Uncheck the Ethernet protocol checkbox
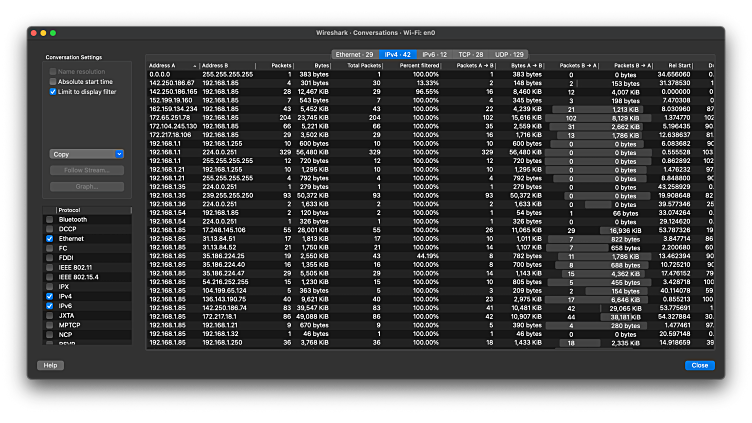 50,239
